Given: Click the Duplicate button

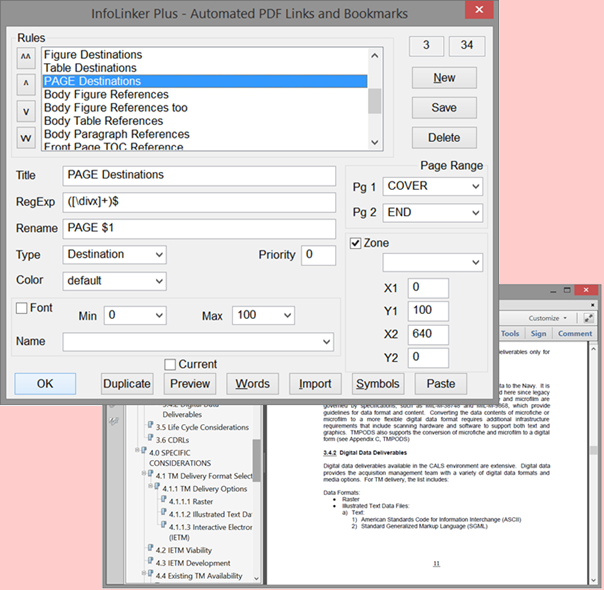Looking at the screenshot, I should point(127,384).
